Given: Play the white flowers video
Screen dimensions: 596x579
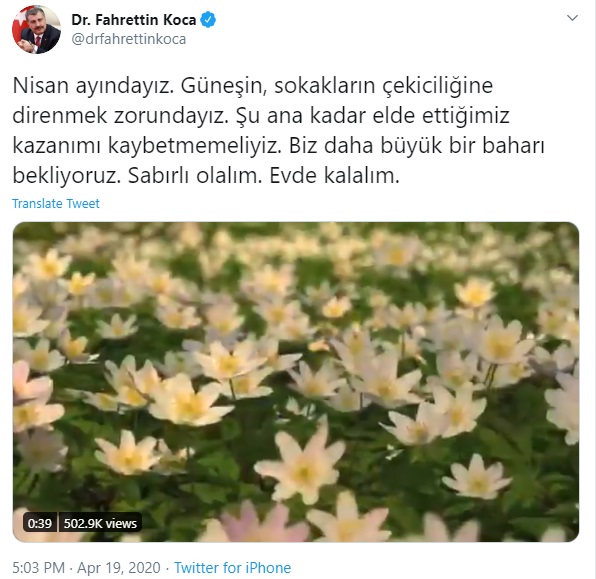Looking at the screenshot, I should coord(296,382).
